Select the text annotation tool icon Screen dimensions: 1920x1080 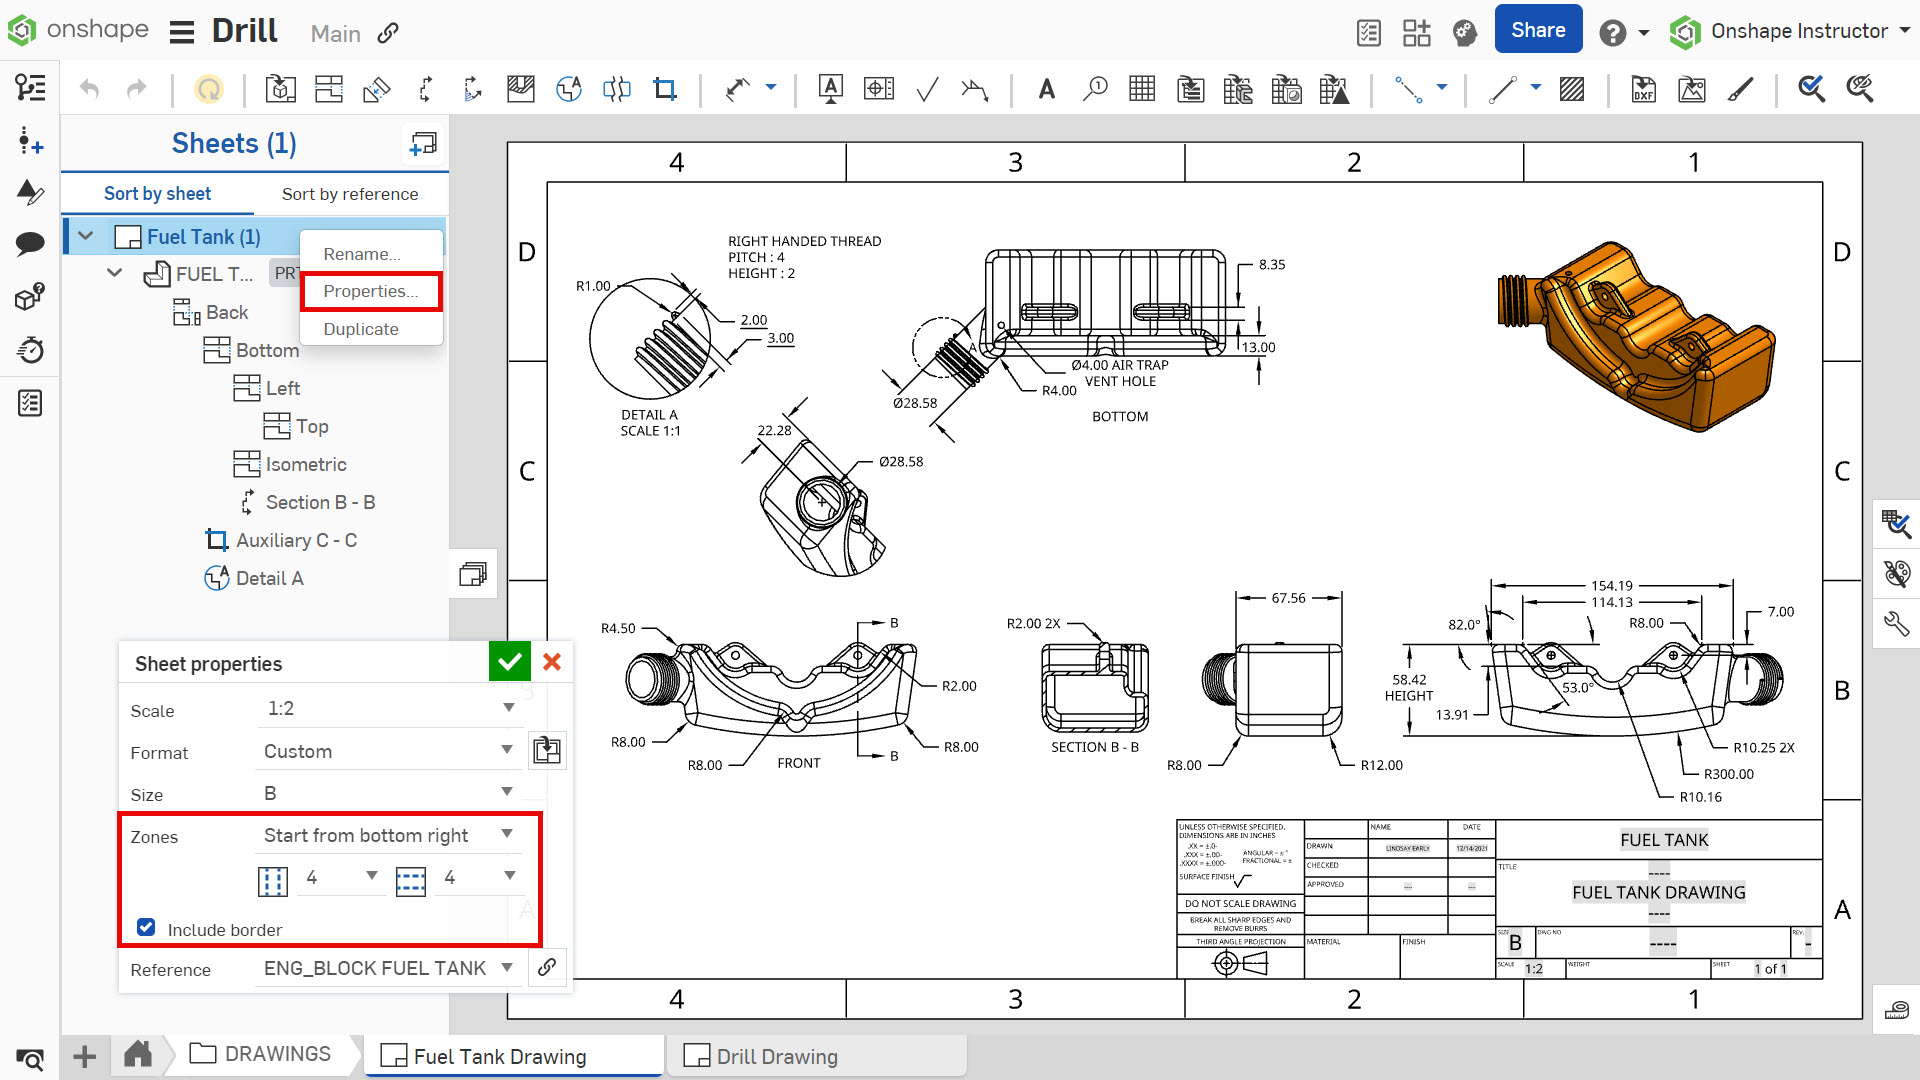pos(1048,88)
